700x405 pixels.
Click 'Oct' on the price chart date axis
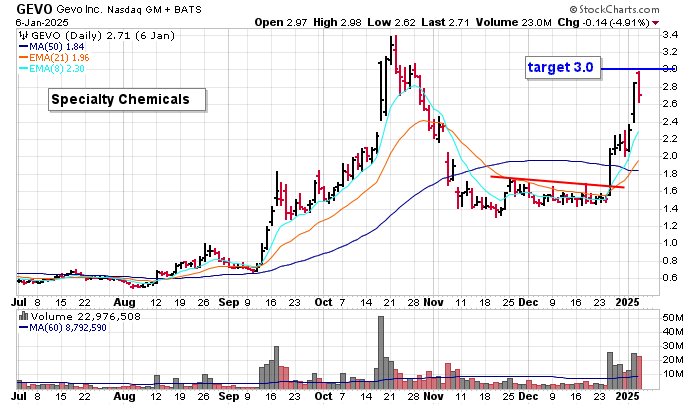(323, 302)
